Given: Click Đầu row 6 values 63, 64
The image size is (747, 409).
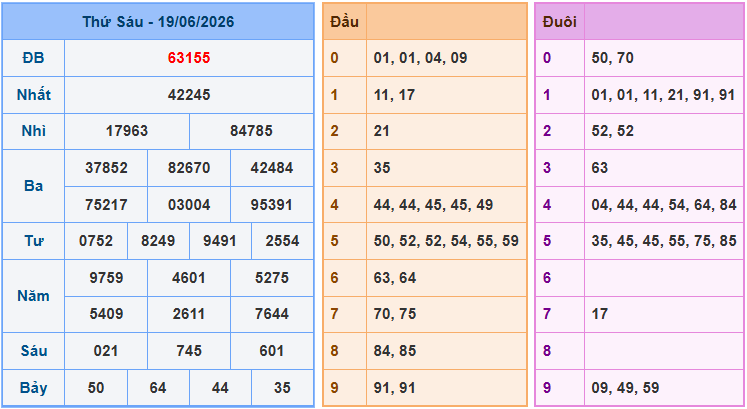Looking at the screenshot, I should (x=395, y=278).
